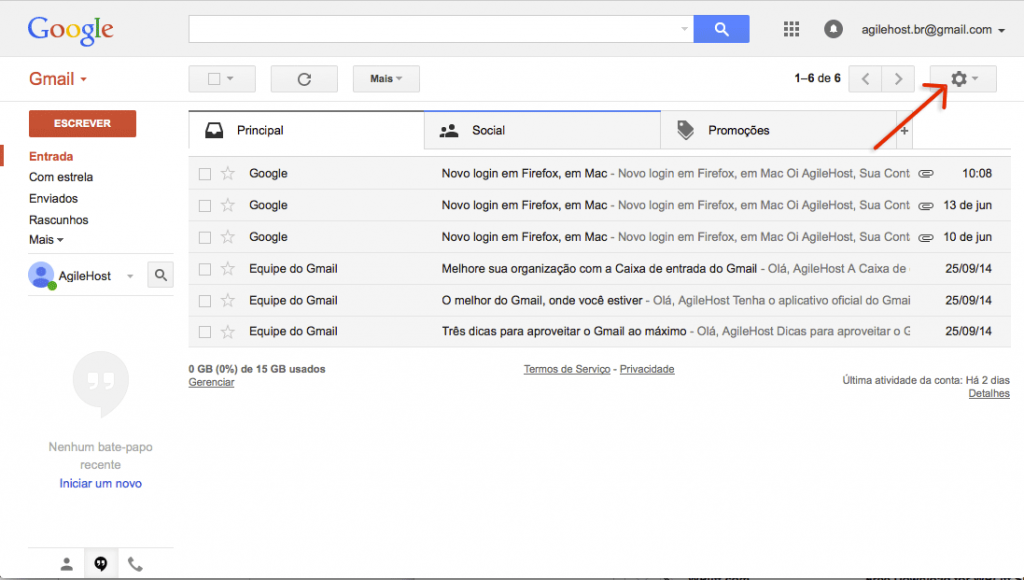Switch to the Principal tab
The height and width of the screenshot is (580, 1024).
[306, 131]
